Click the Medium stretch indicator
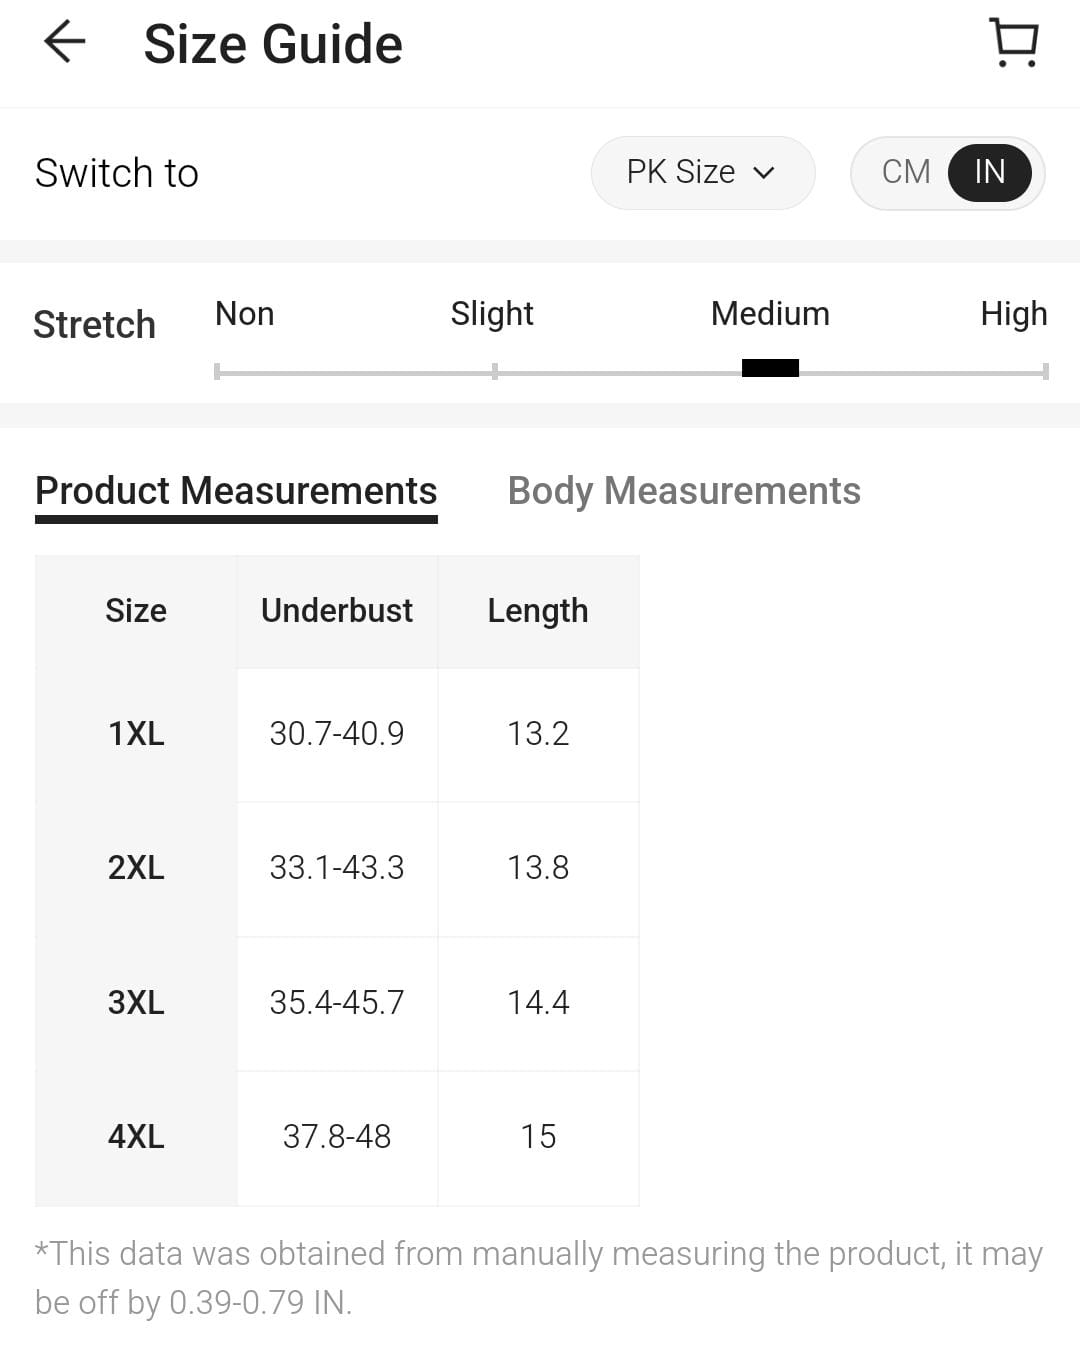 click(770, 368)
